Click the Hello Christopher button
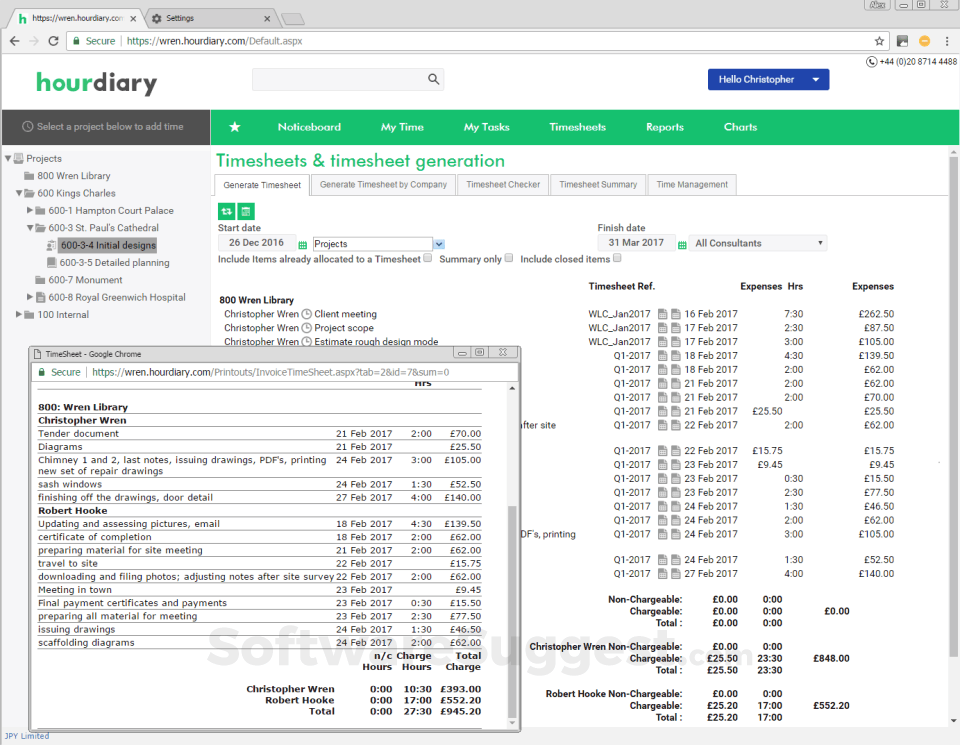Viewport: 960px width, 745px height. point(768,80)
